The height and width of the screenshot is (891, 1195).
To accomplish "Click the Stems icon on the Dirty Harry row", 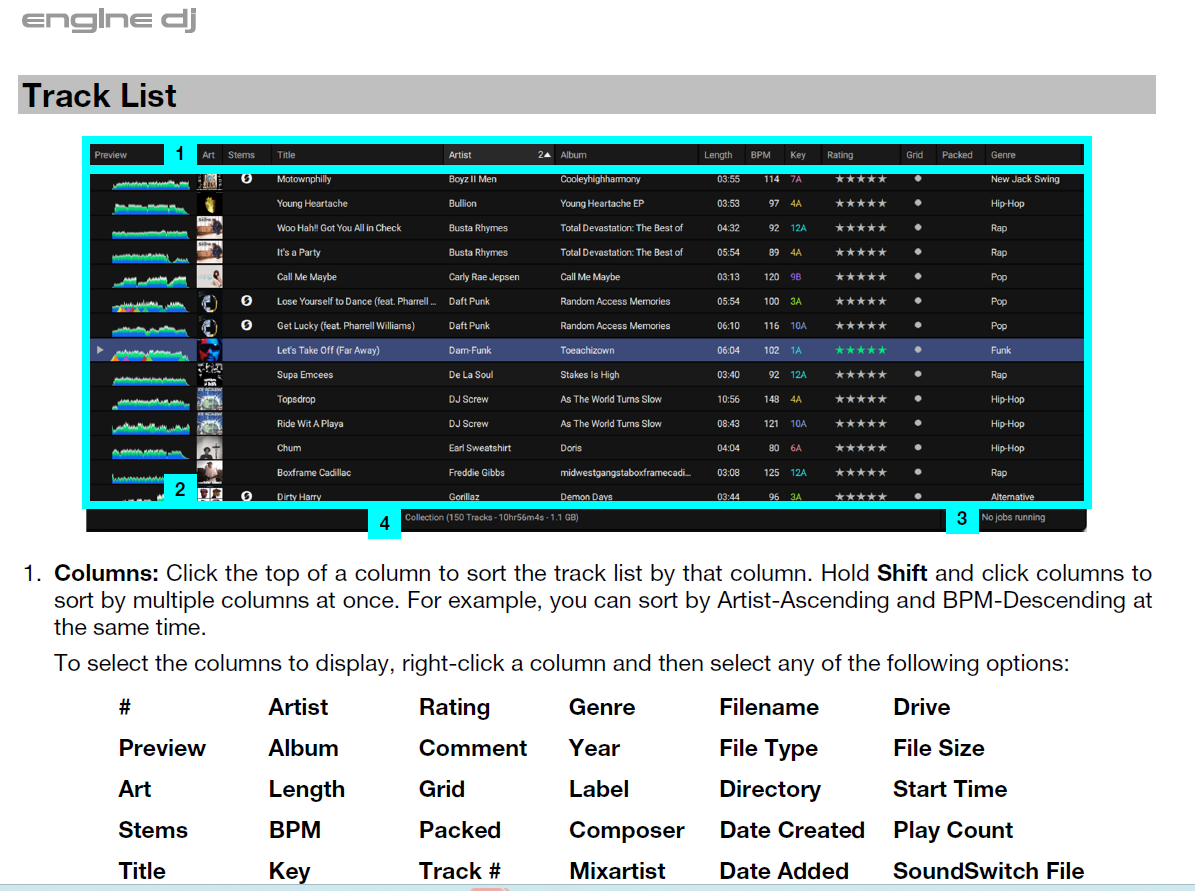I will click(246, 496).
